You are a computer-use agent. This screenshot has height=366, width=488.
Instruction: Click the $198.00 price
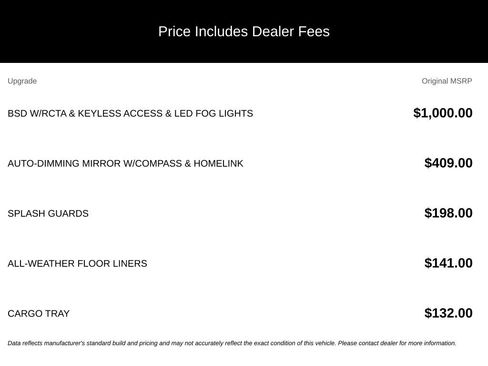[448, 213]
